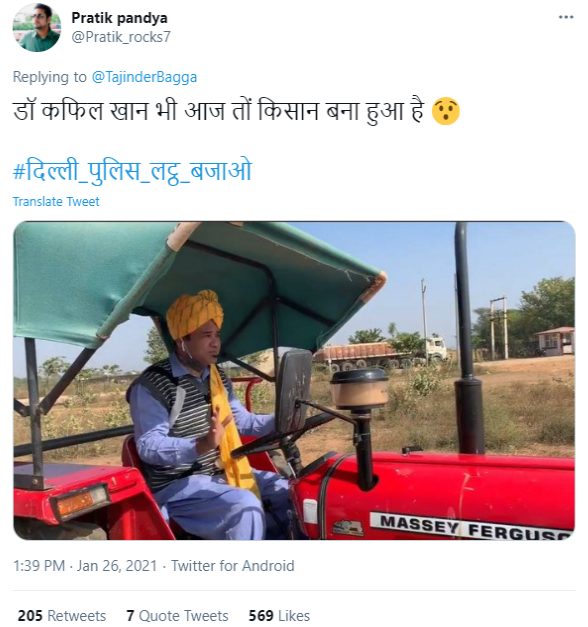This screenshot has width=588, height=627.
Task: Show the 569 Likes list
Action: pyautogui.click(x=279, y=615)
